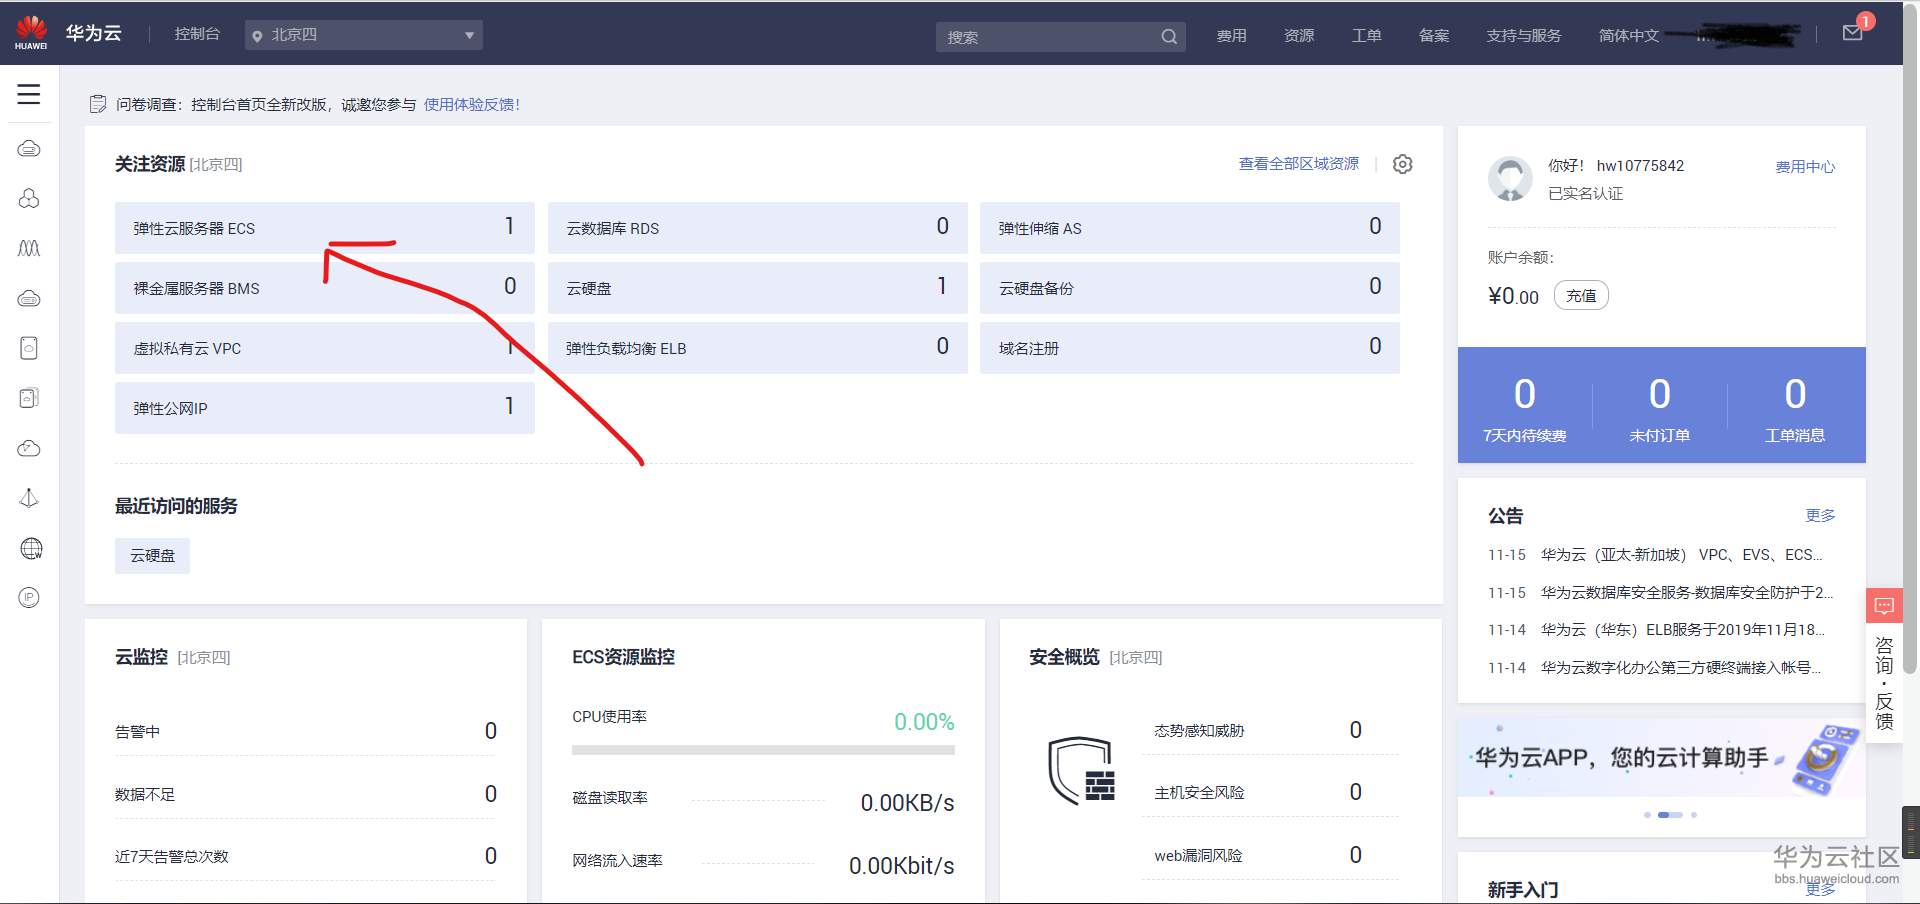Click 工单消息 count tile

coord(1795,407)
